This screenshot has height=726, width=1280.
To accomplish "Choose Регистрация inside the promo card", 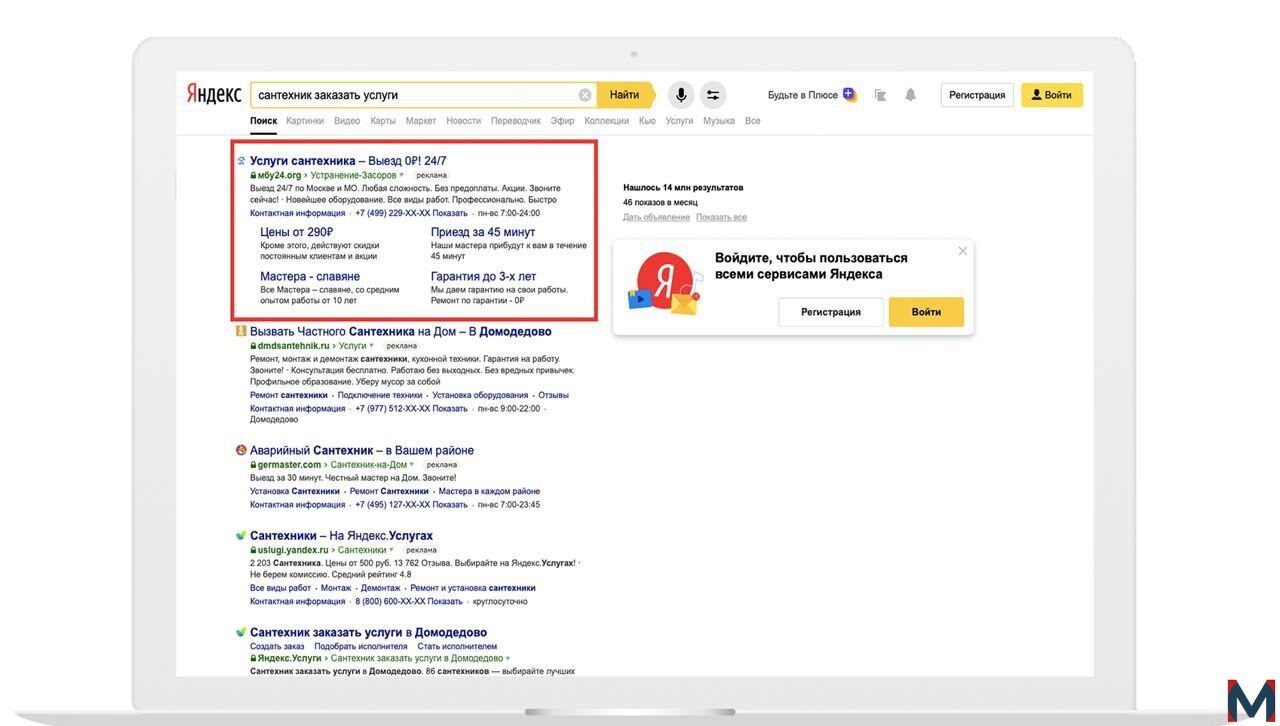I will pos(831,312).
